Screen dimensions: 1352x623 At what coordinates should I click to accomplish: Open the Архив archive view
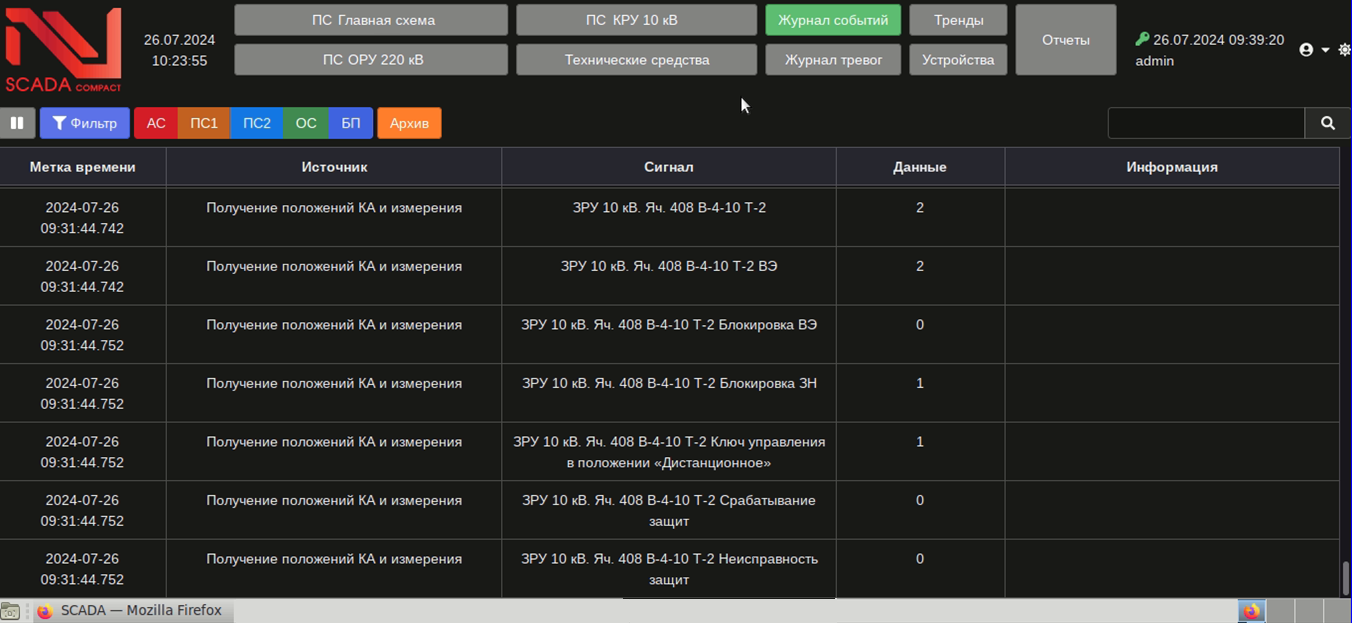pyautogui.click(x=409, y=123)
